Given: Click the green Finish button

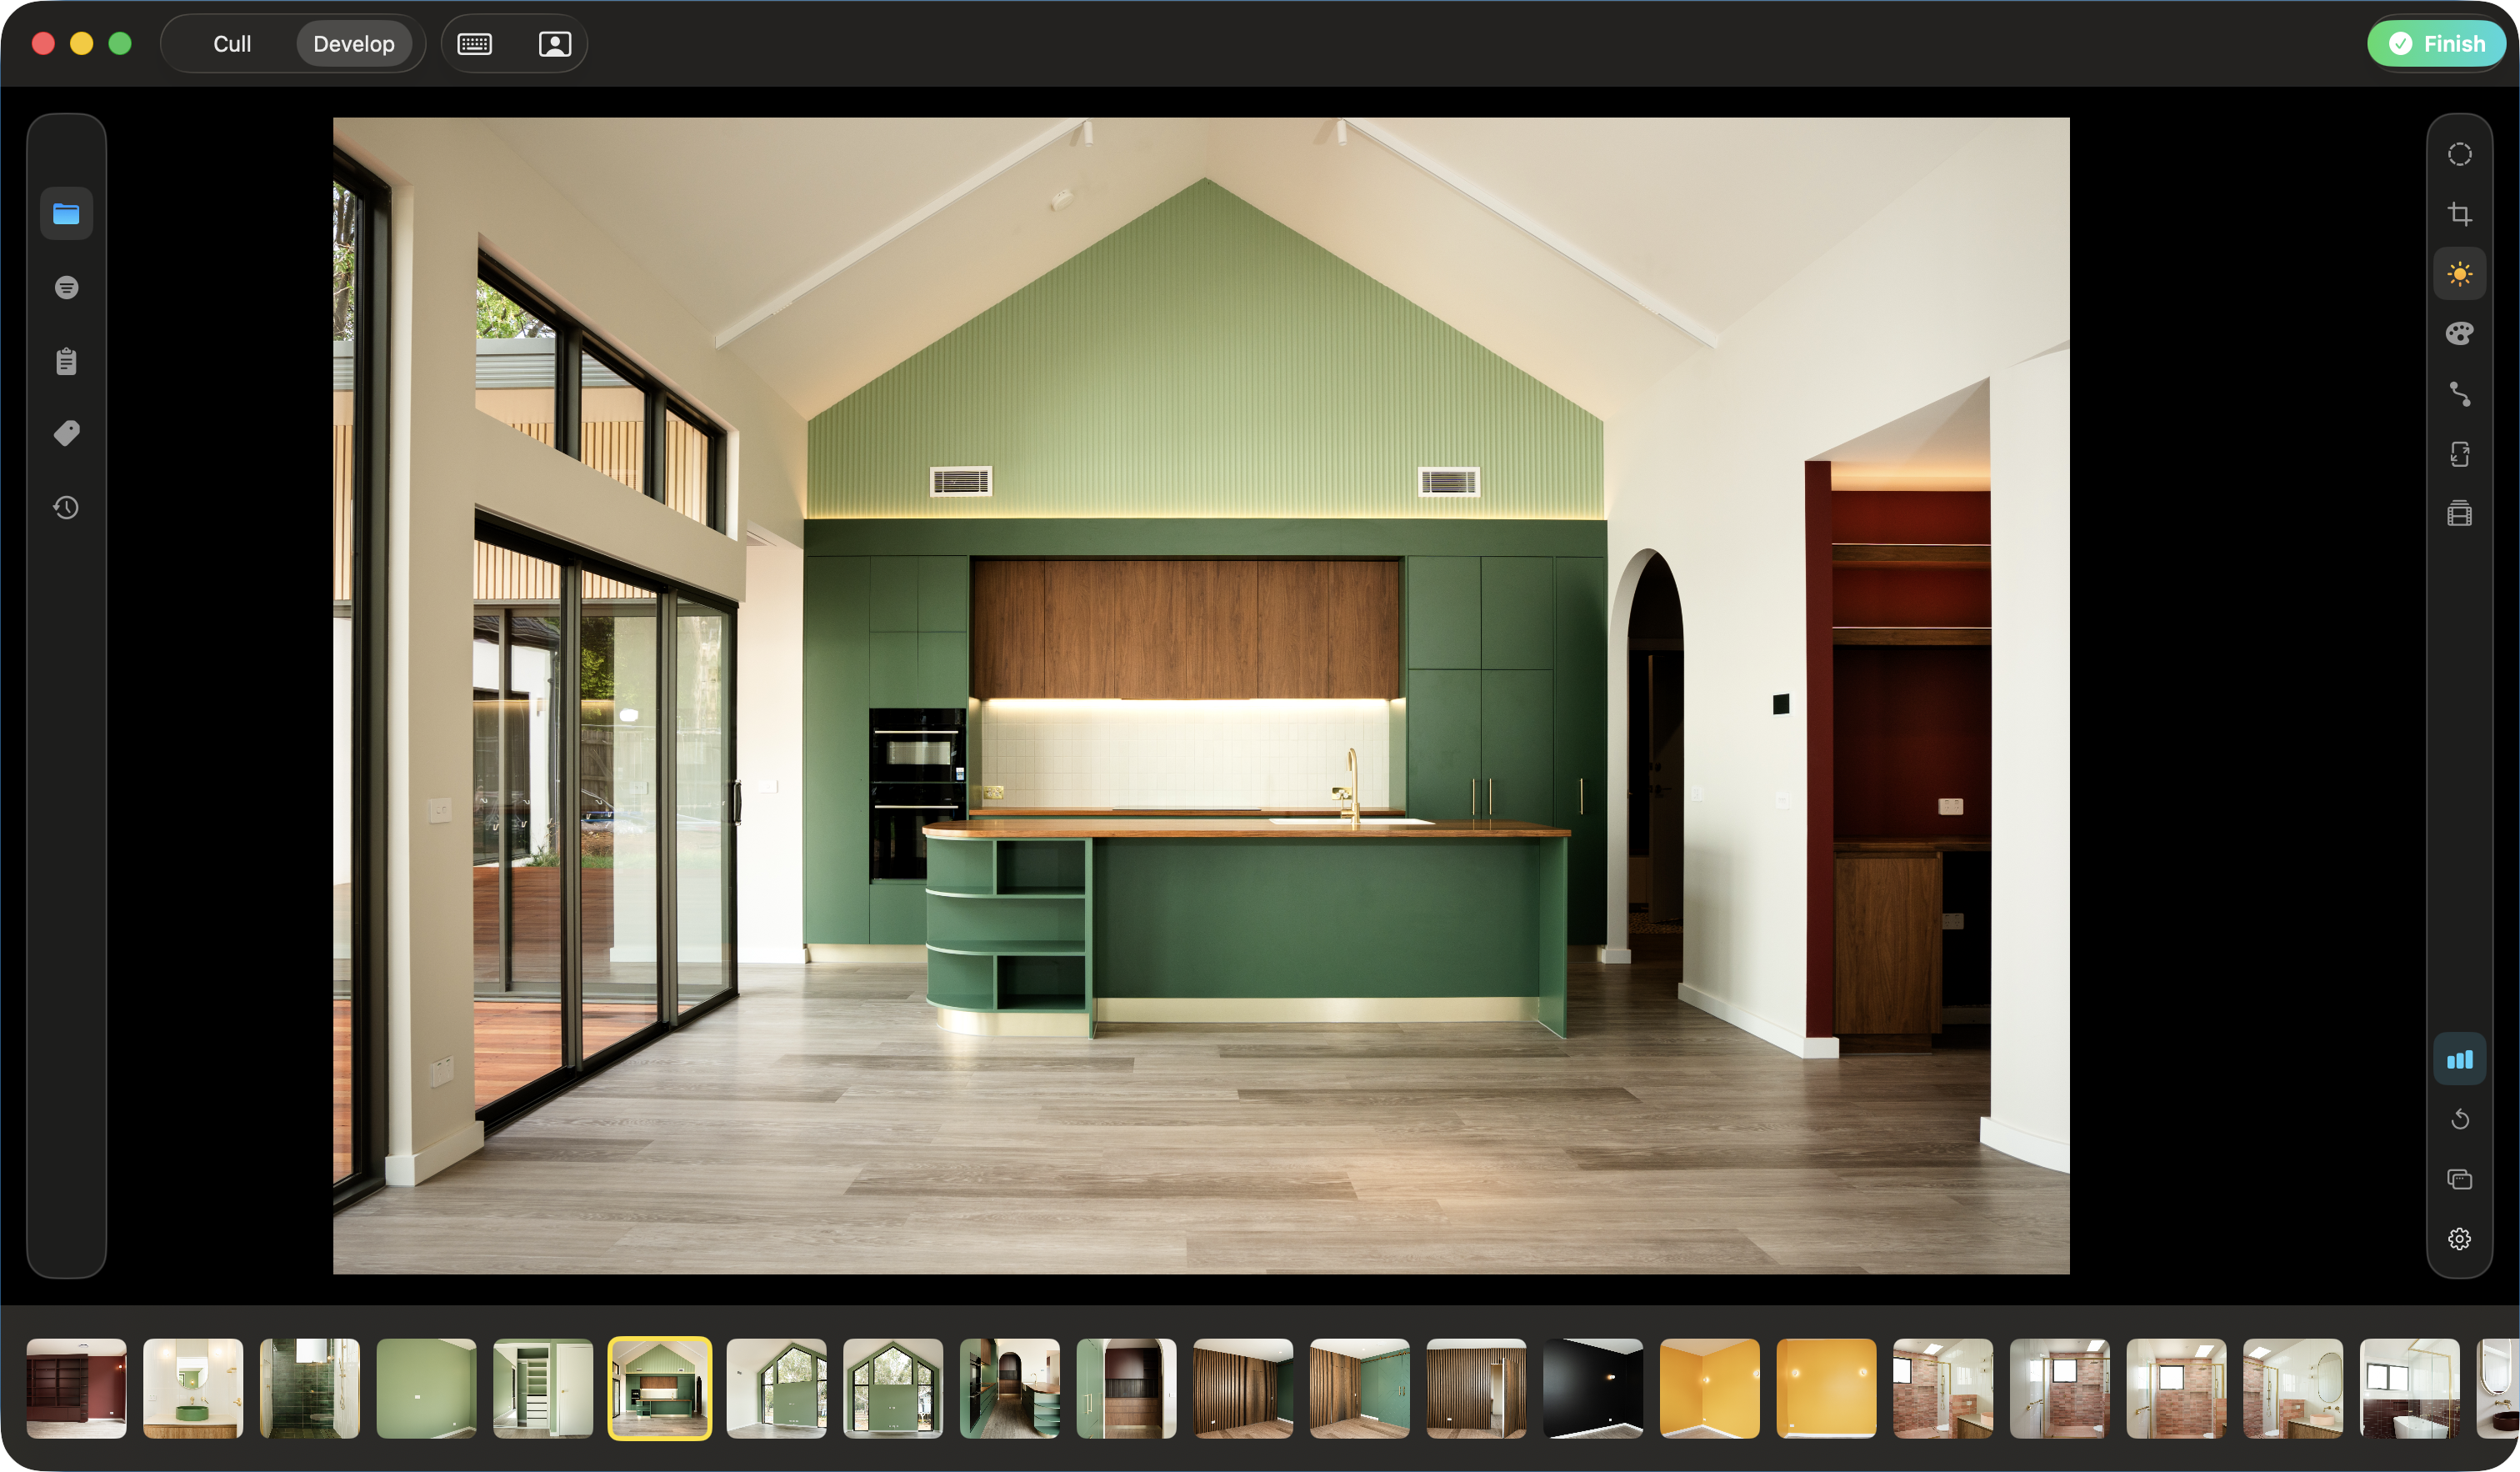Looking at the screenshot, I should click(2436, 44).
